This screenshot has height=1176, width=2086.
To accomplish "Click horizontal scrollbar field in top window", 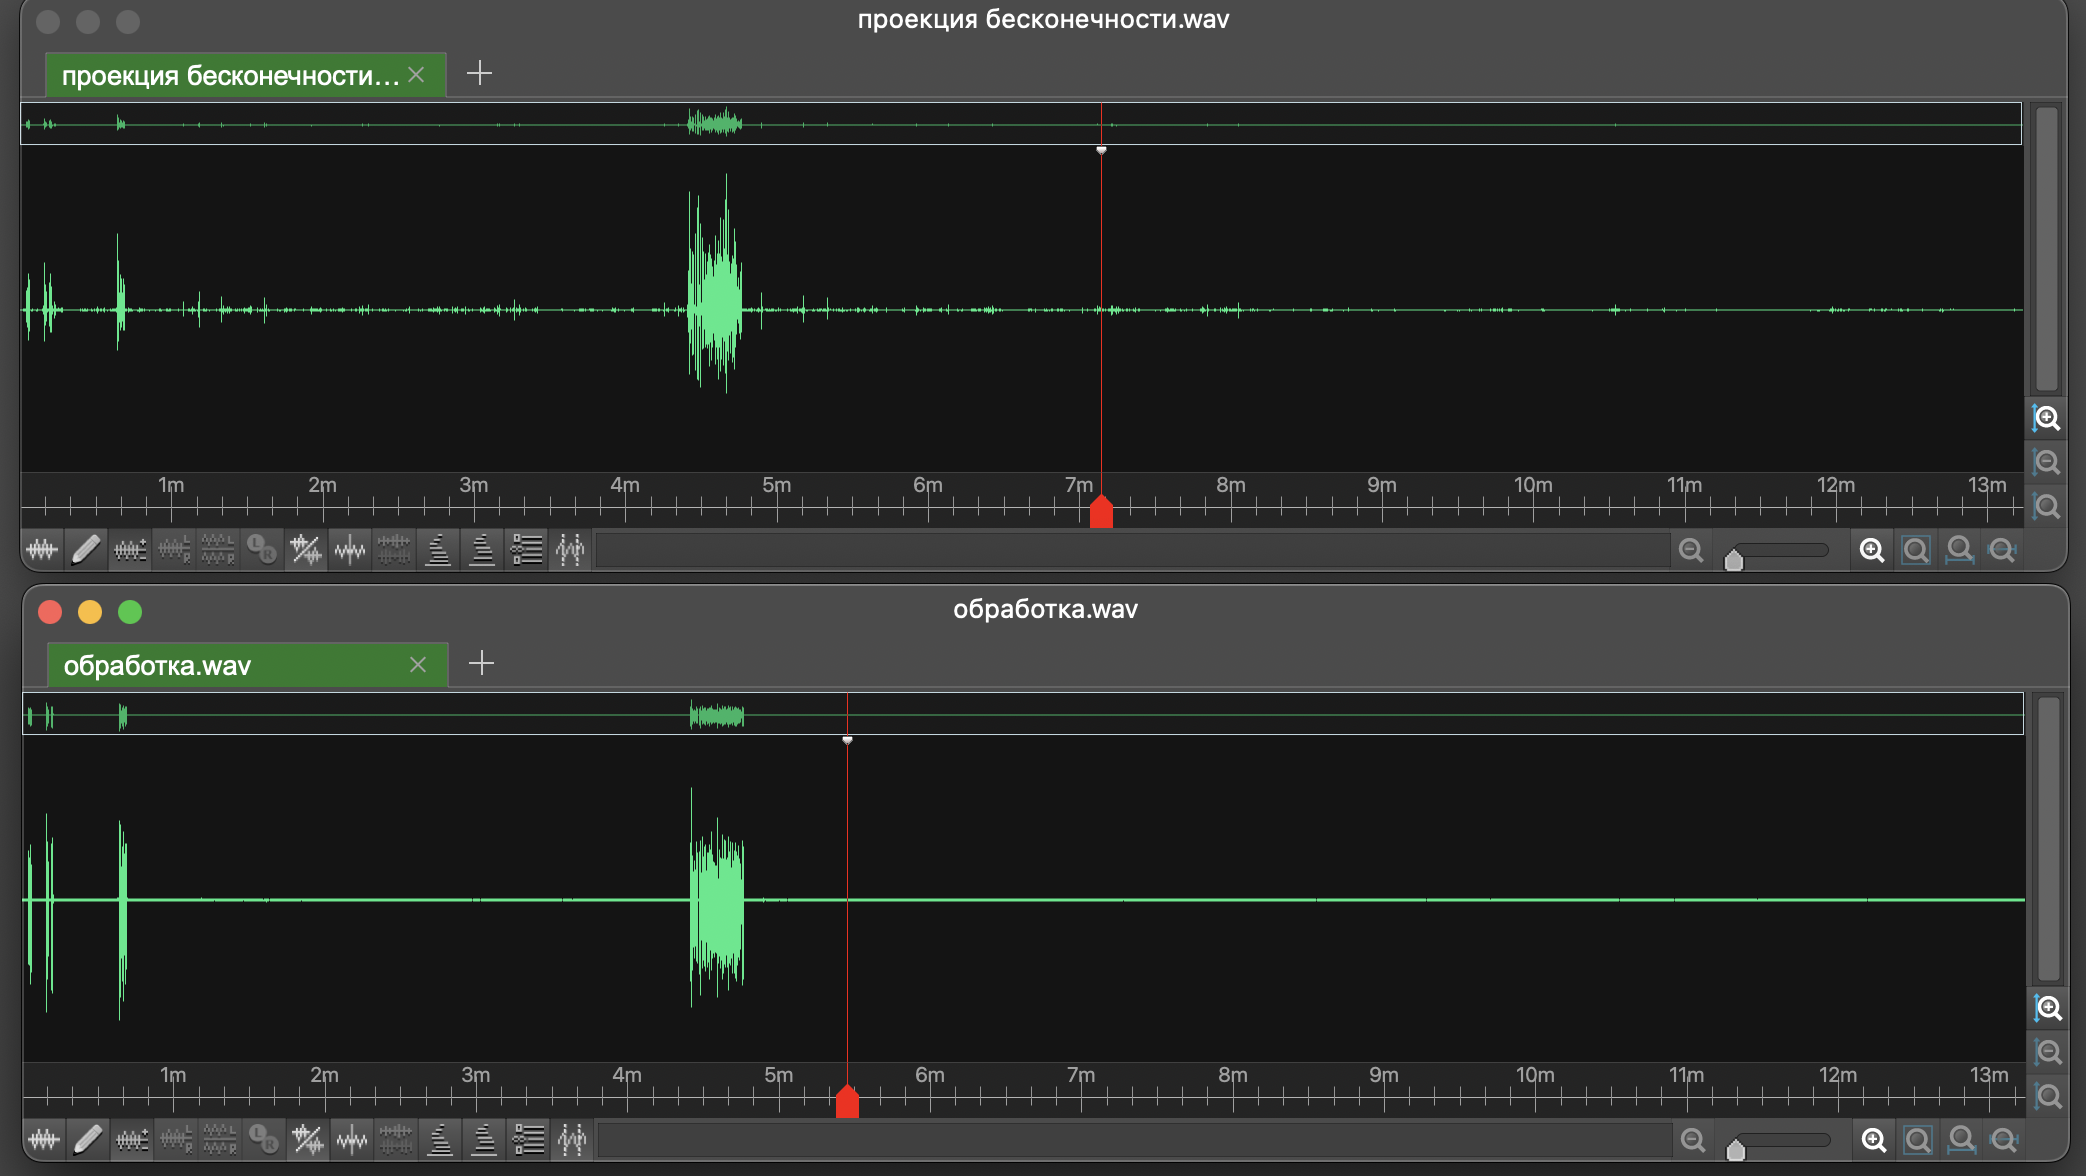I will click(1133, 550).
